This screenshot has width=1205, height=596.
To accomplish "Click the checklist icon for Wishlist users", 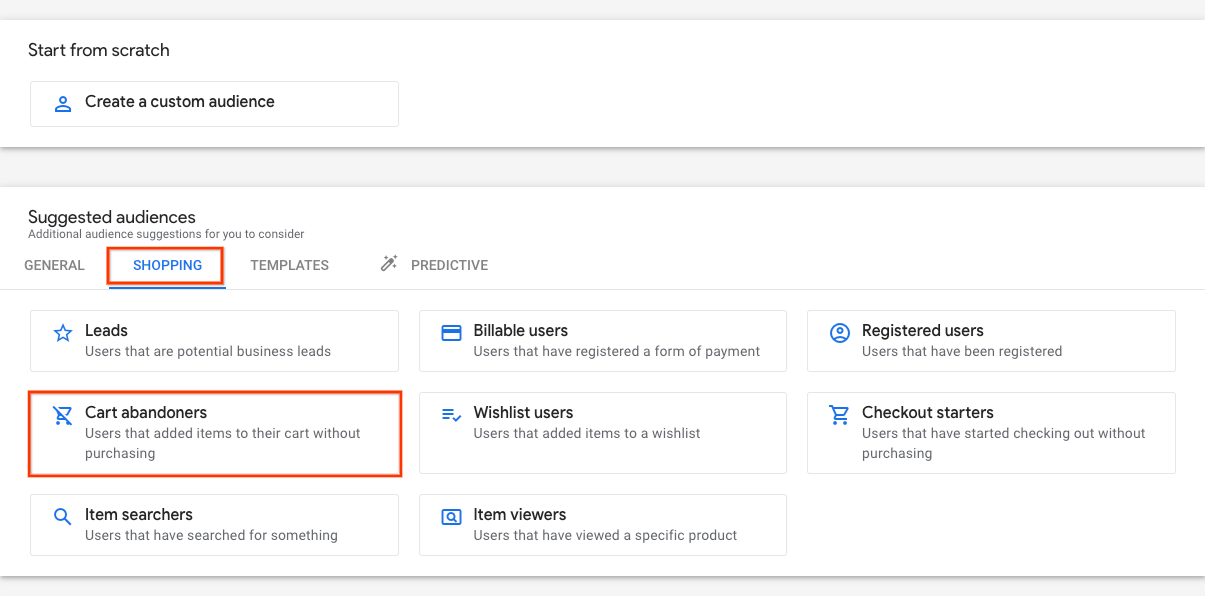I will point(452,415).
